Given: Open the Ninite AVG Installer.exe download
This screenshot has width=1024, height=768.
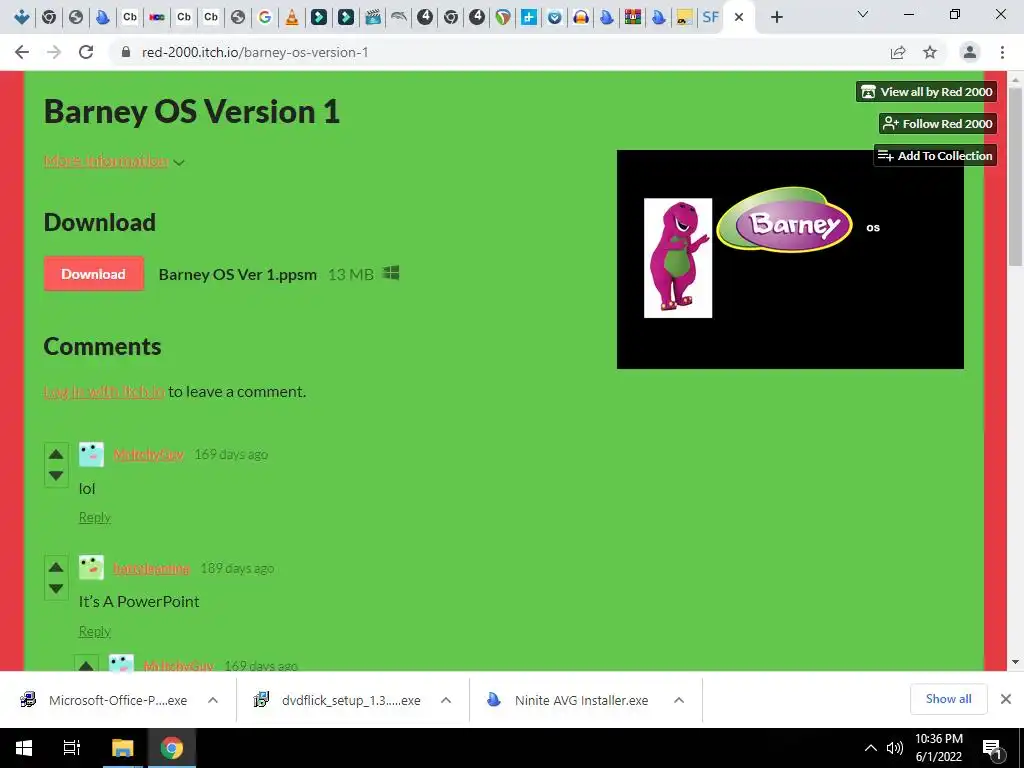Looking at the screenshot, I should tap(569, 700).
